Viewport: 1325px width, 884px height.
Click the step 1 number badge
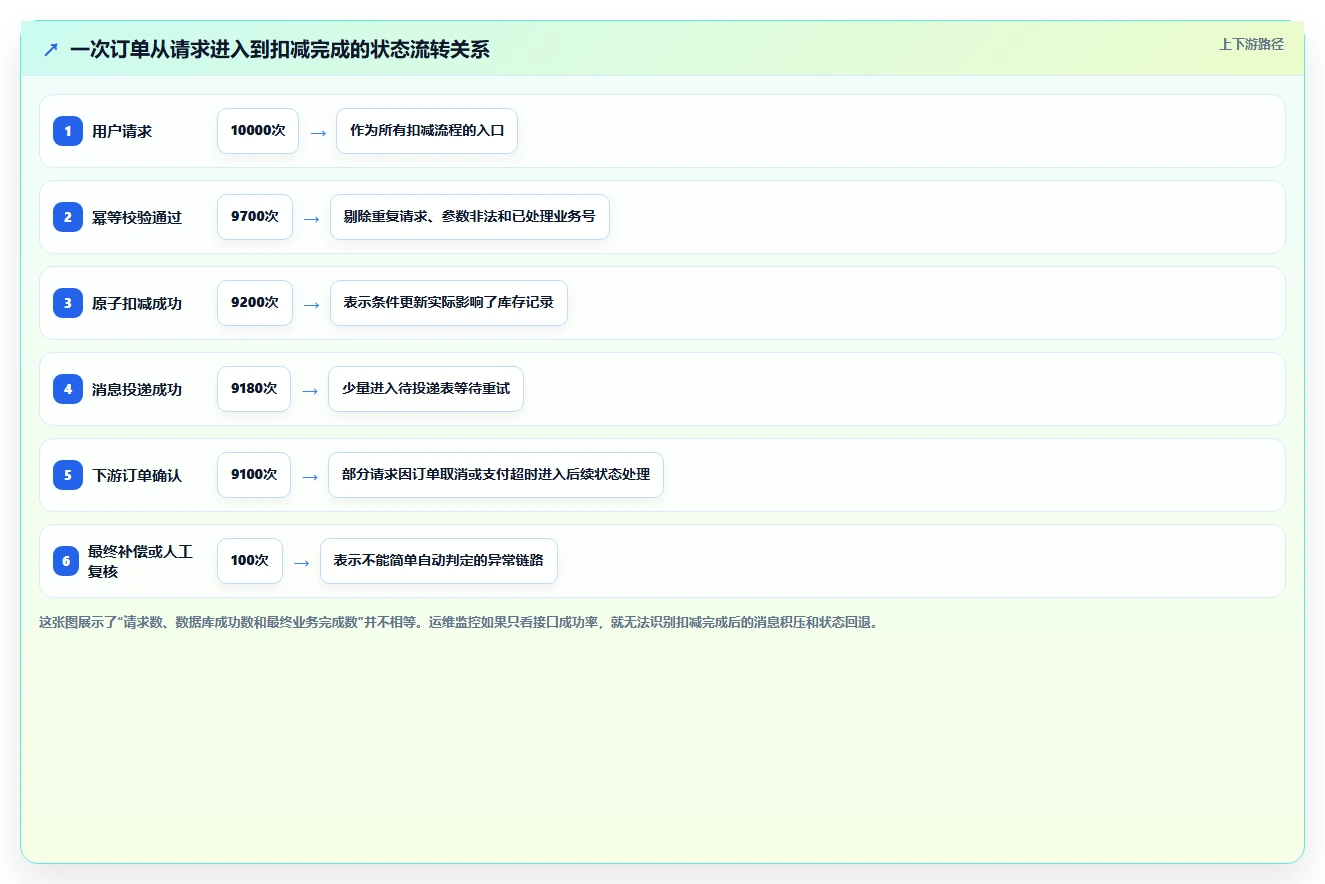point(68,131)
